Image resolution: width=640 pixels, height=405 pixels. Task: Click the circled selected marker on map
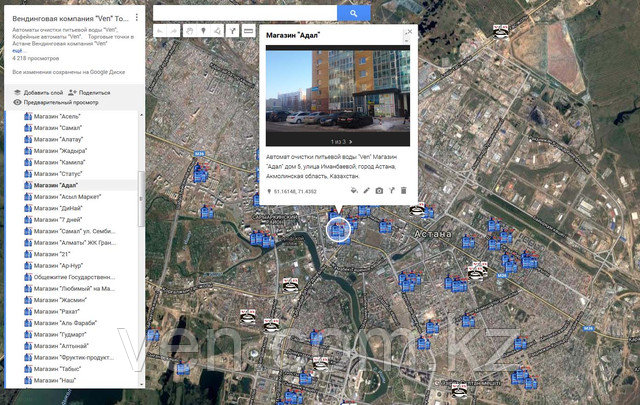(338, 230)
